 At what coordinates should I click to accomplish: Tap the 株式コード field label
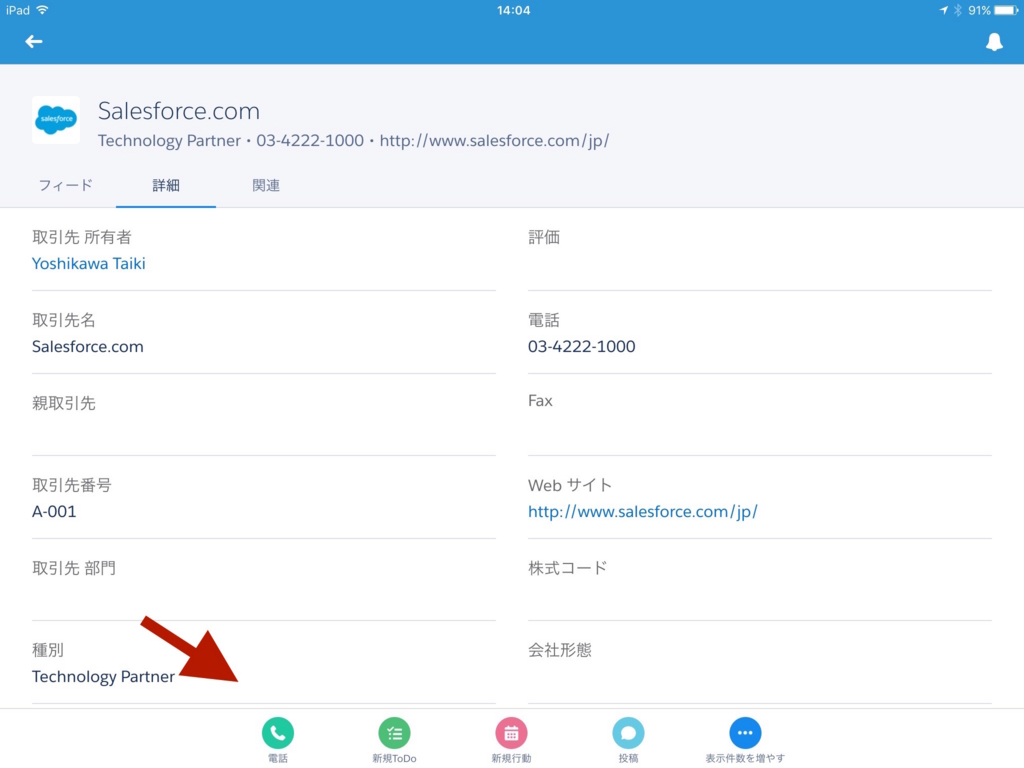[568, 568]
